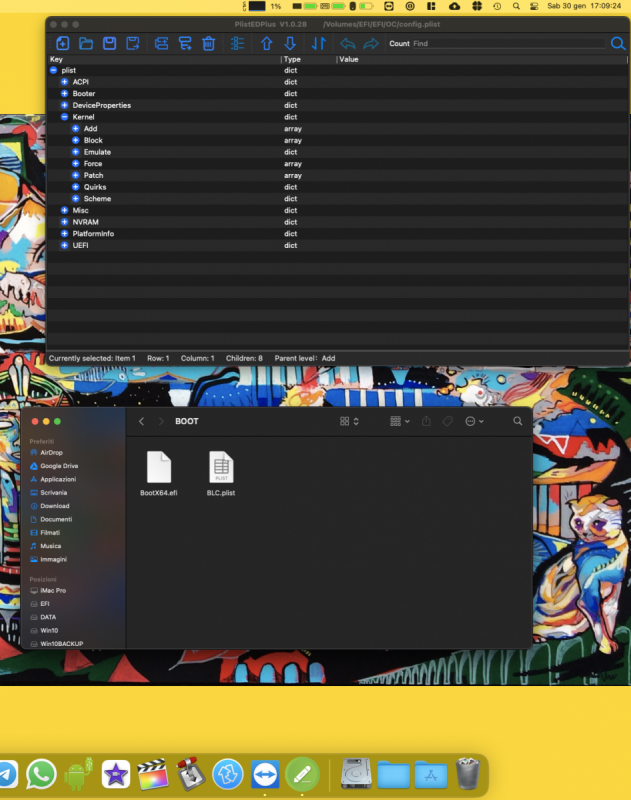Expand the UEFI dict
631x800 pixels.
coord(64,245)
